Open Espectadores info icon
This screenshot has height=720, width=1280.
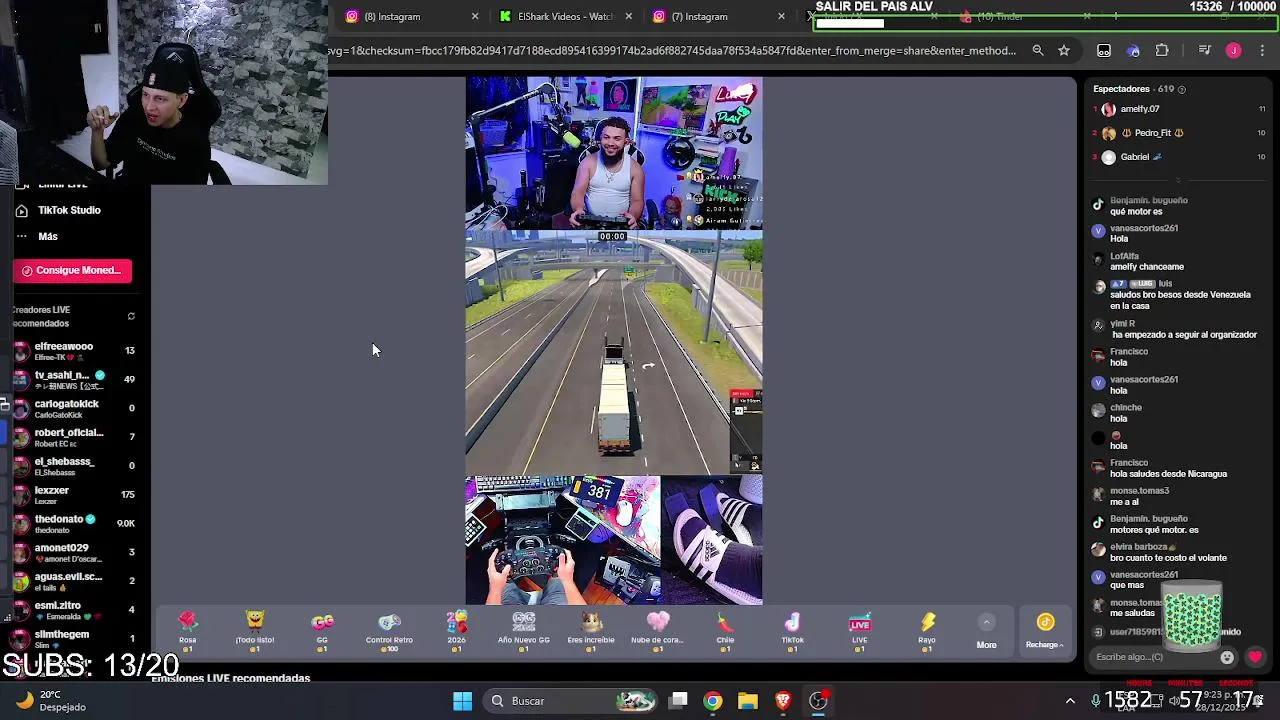click(x=1182, y=89)
